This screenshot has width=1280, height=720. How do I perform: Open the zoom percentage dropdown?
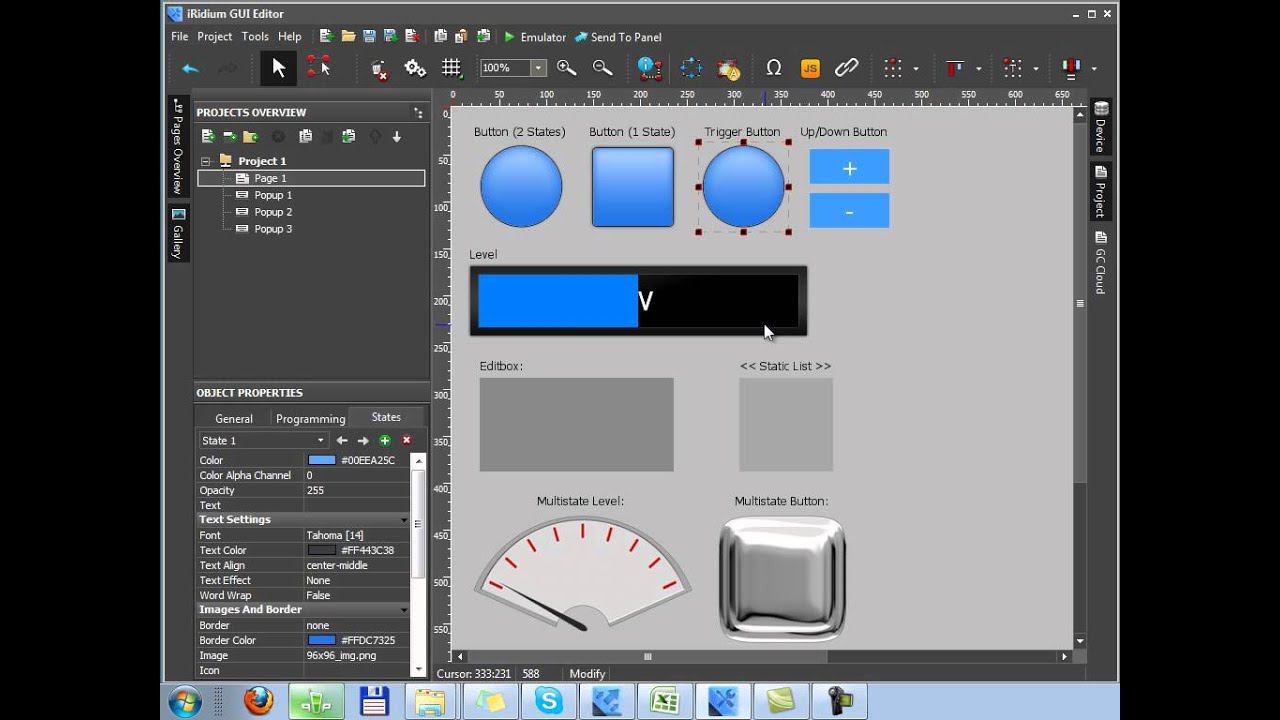click(x=538, y=68)
